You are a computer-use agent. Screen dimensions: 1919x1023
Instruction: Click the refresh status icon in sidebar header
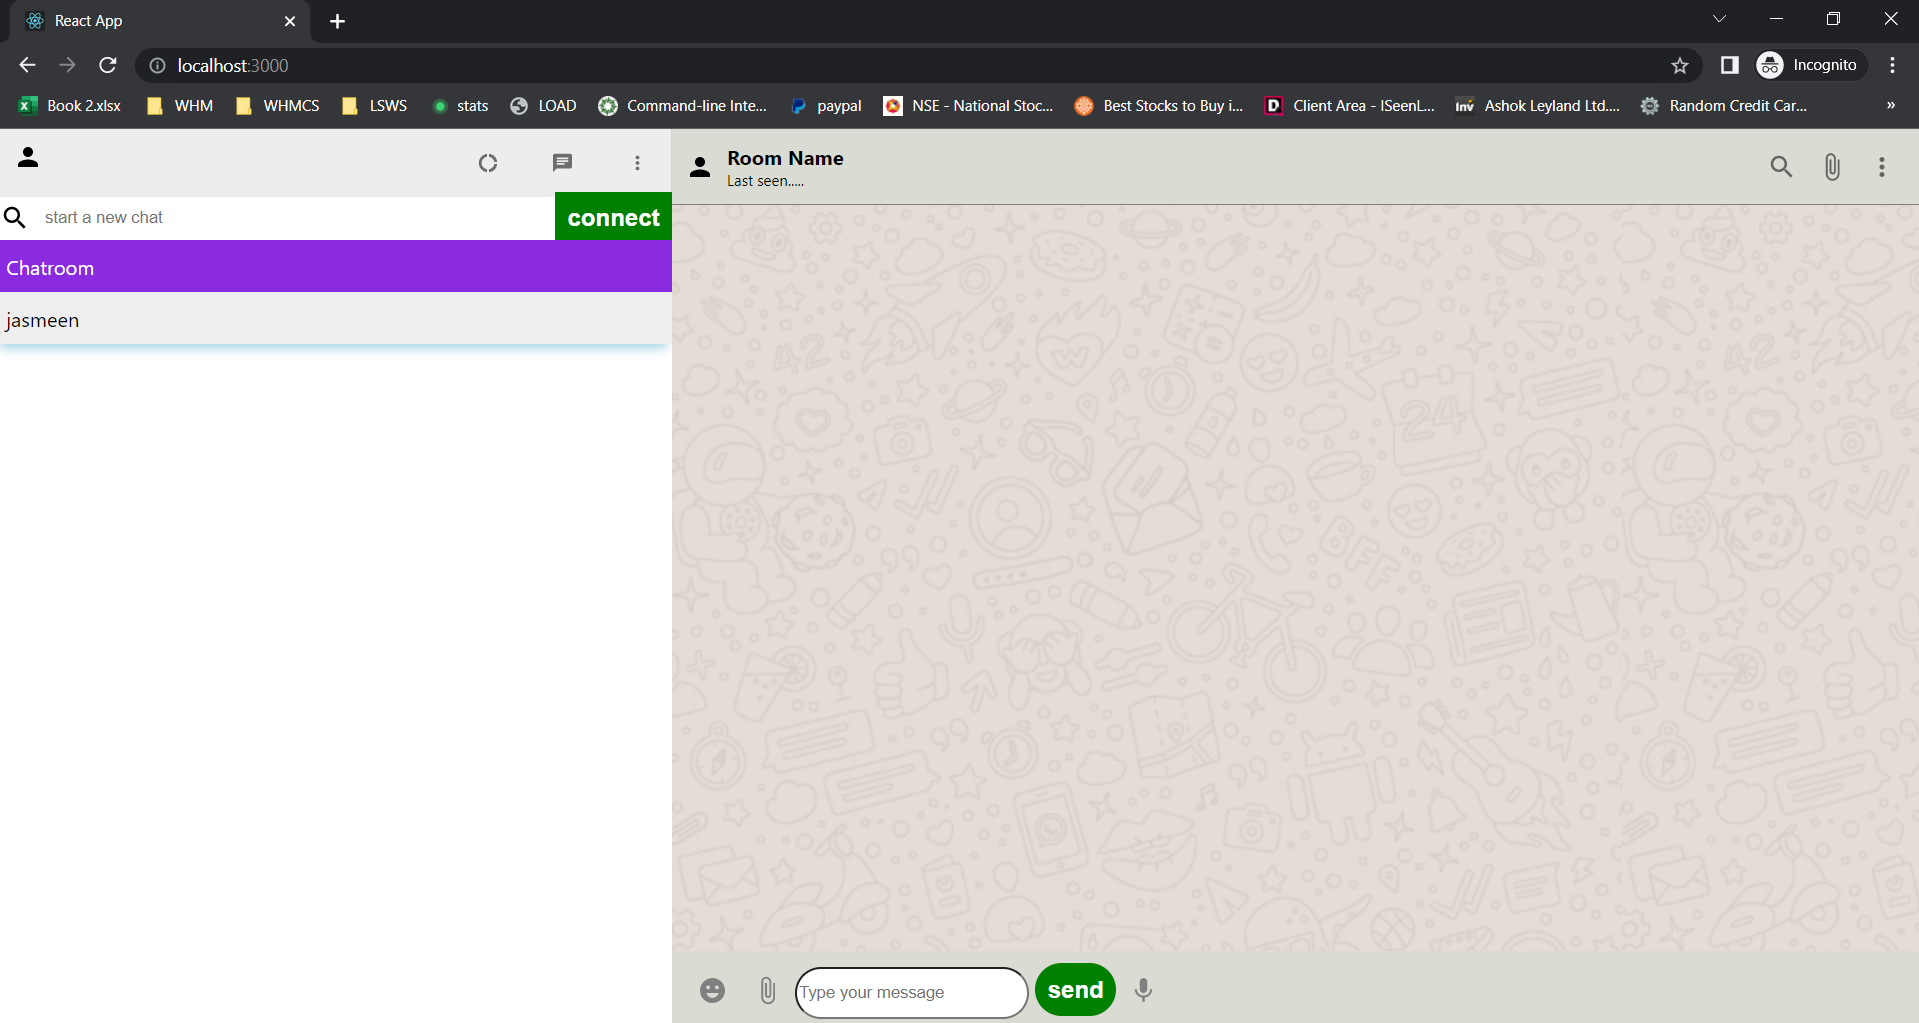pyautogui.click(x=488, y=162)
